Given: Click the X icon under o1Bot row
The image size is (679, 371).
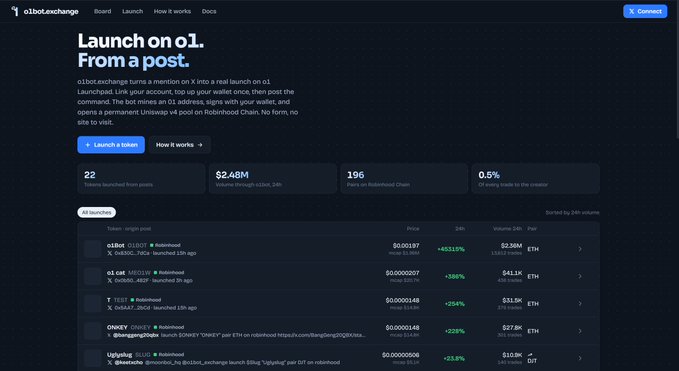Looking at the screenshot, I should point(110,253).
